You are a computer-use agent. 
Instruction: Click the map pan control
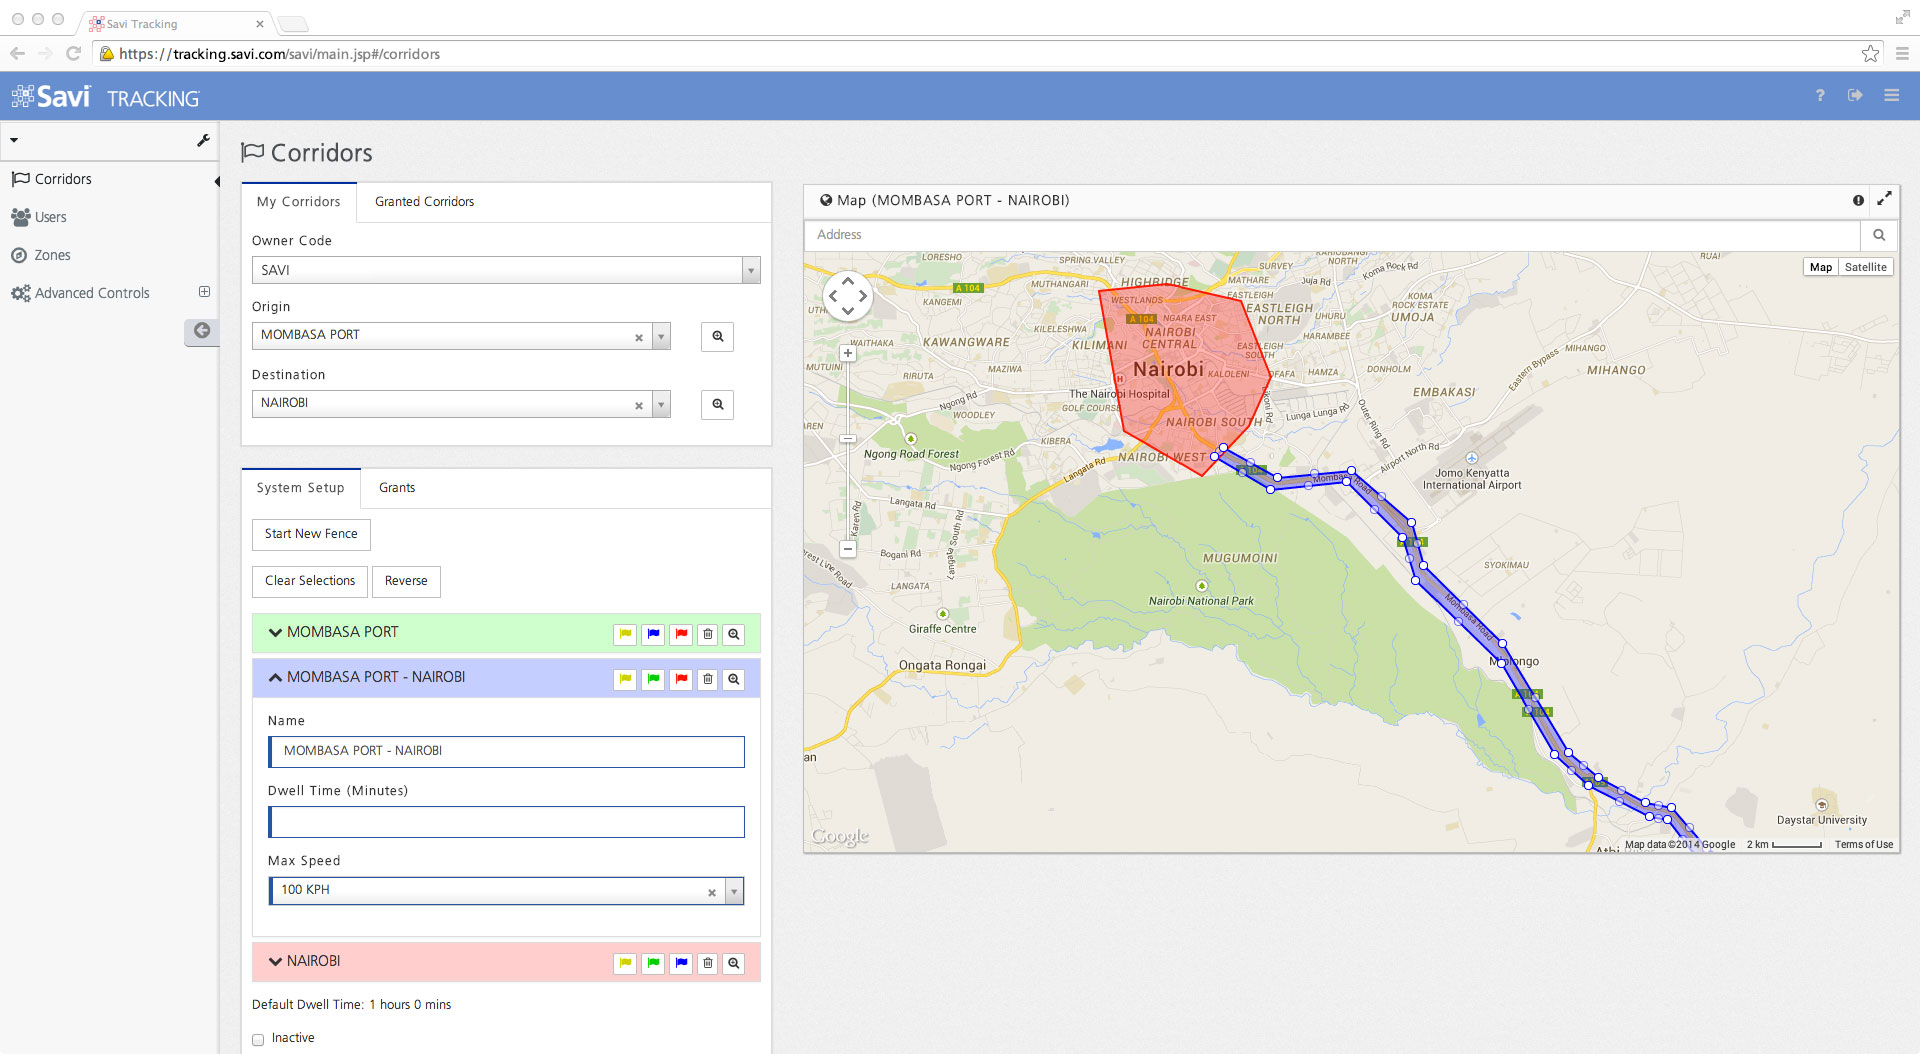[848, 296]
